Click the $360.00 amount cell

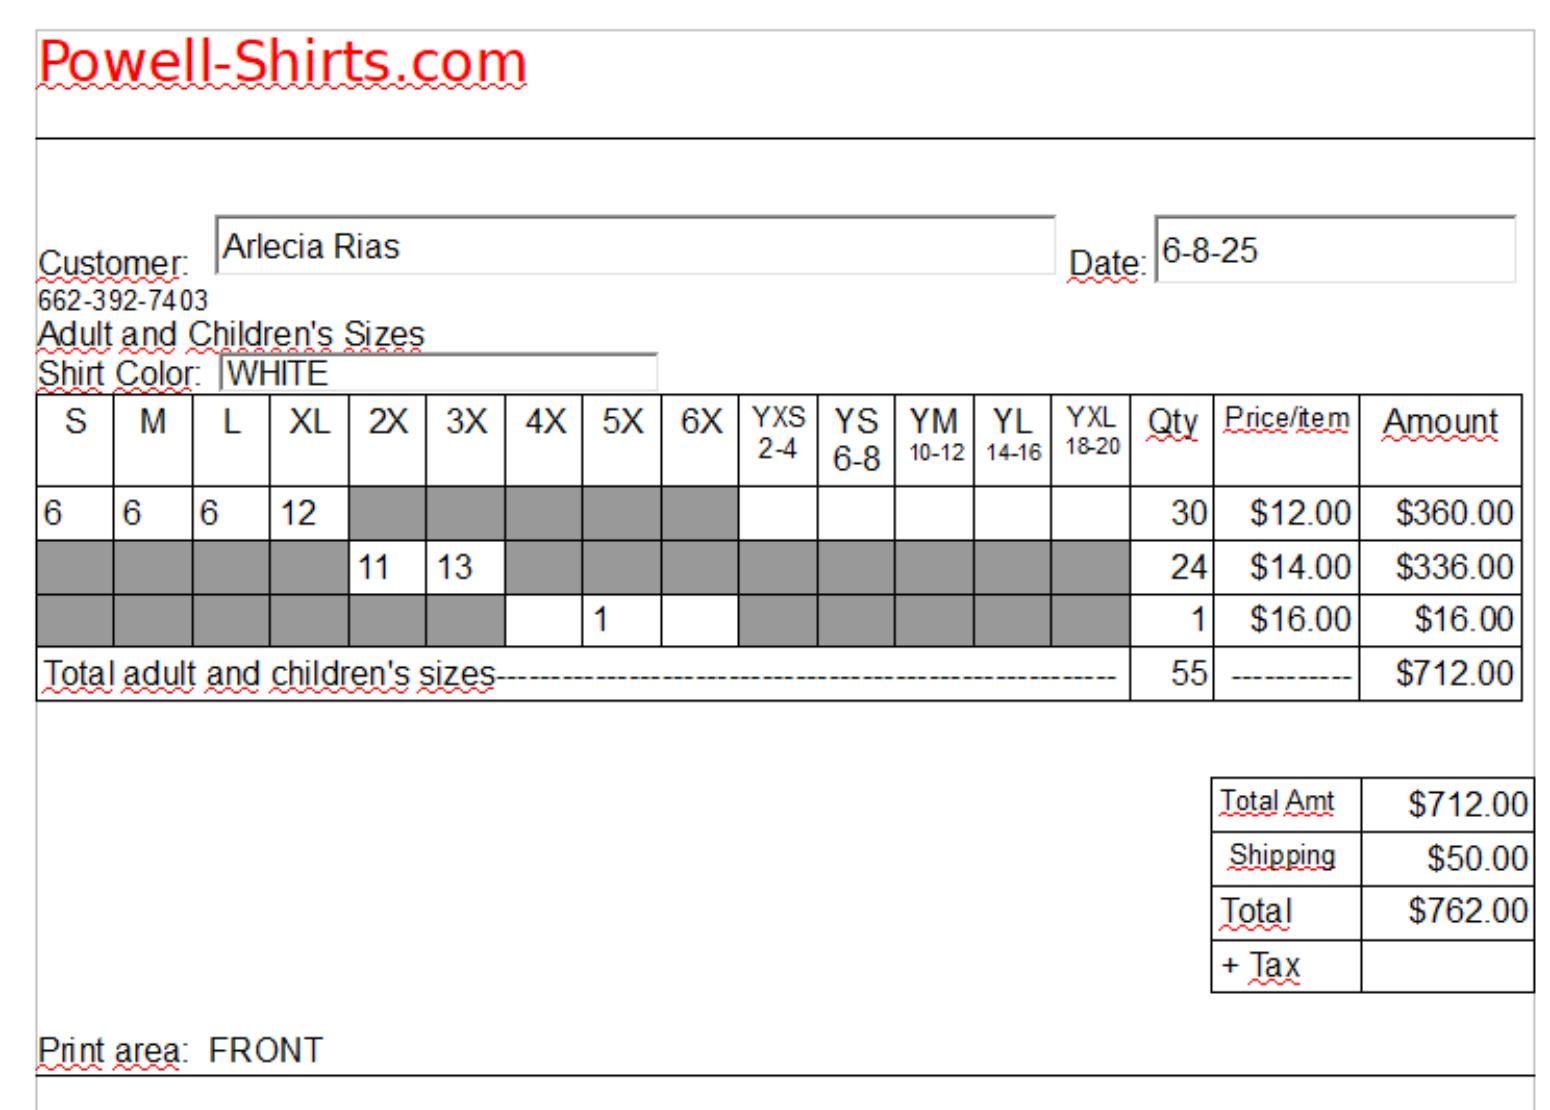point(1440,513)
